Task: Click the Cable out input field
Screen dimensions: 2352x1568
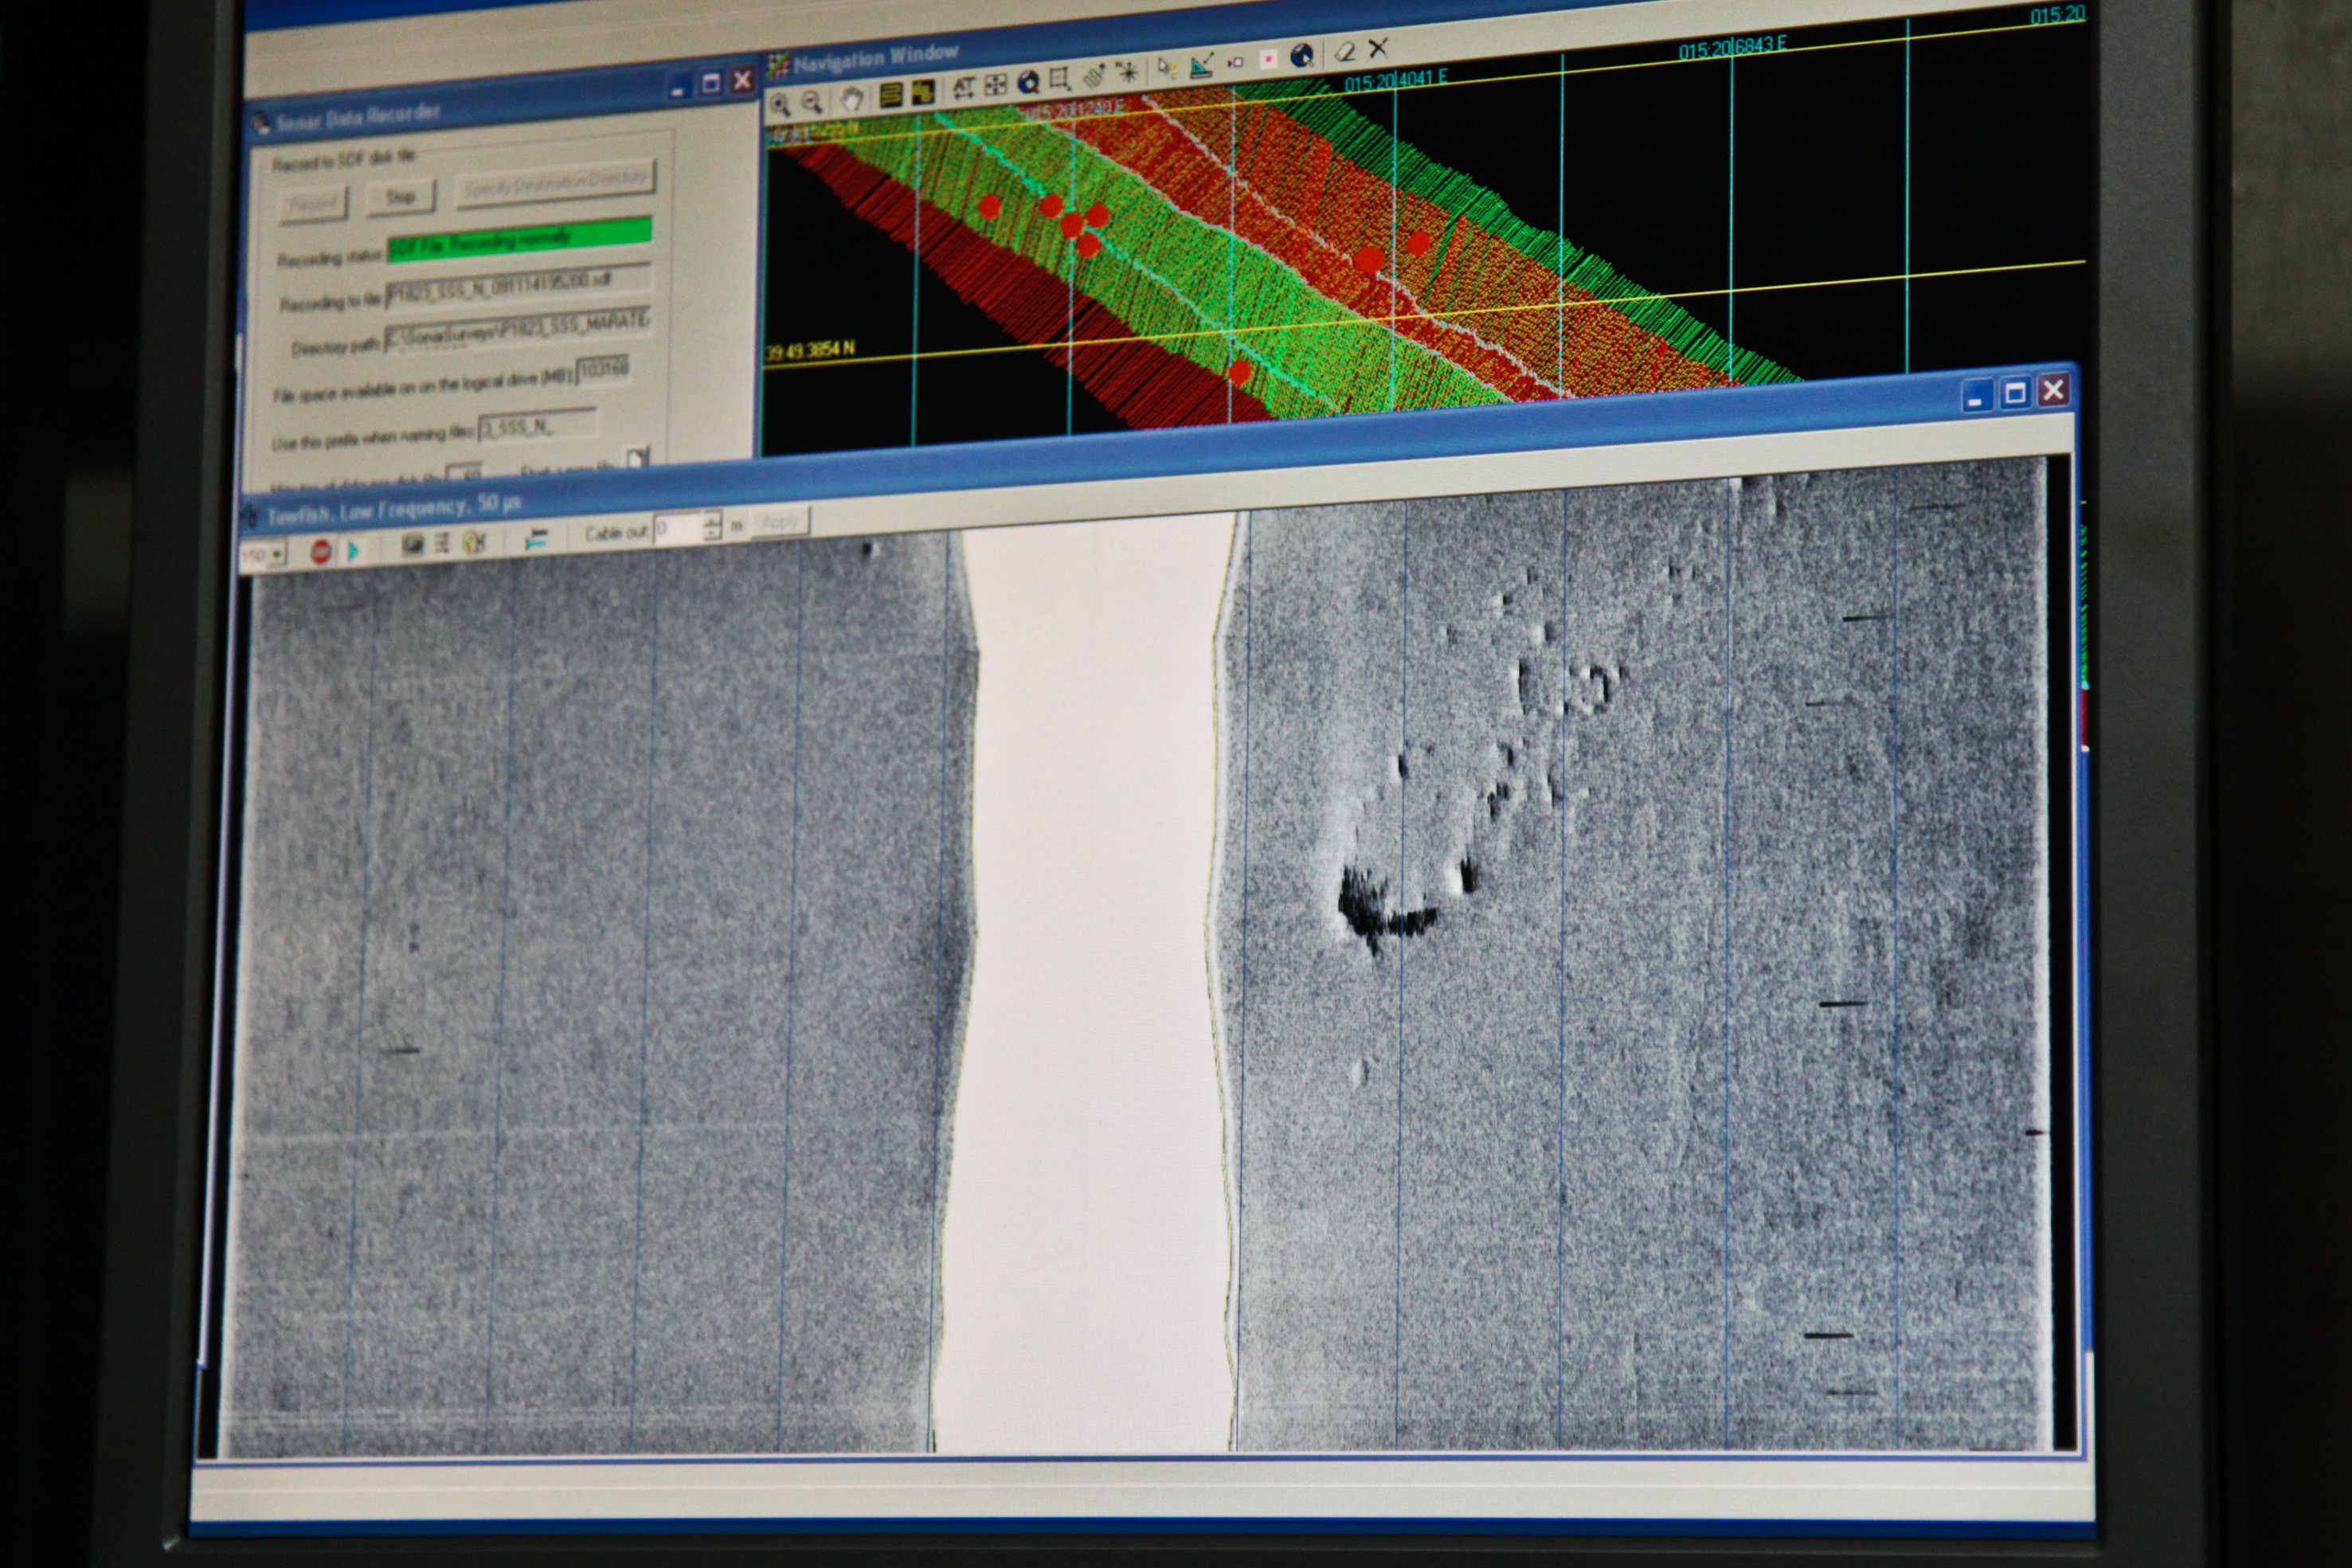Action: [678, 528]
